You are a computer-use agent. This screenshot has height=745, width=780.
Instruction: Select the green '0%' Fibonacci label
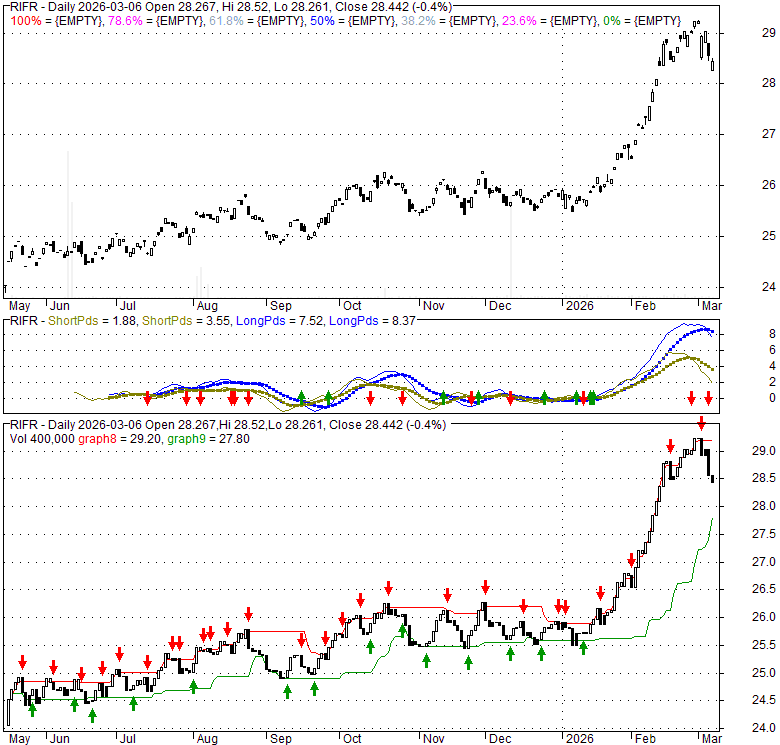[611, 21]
